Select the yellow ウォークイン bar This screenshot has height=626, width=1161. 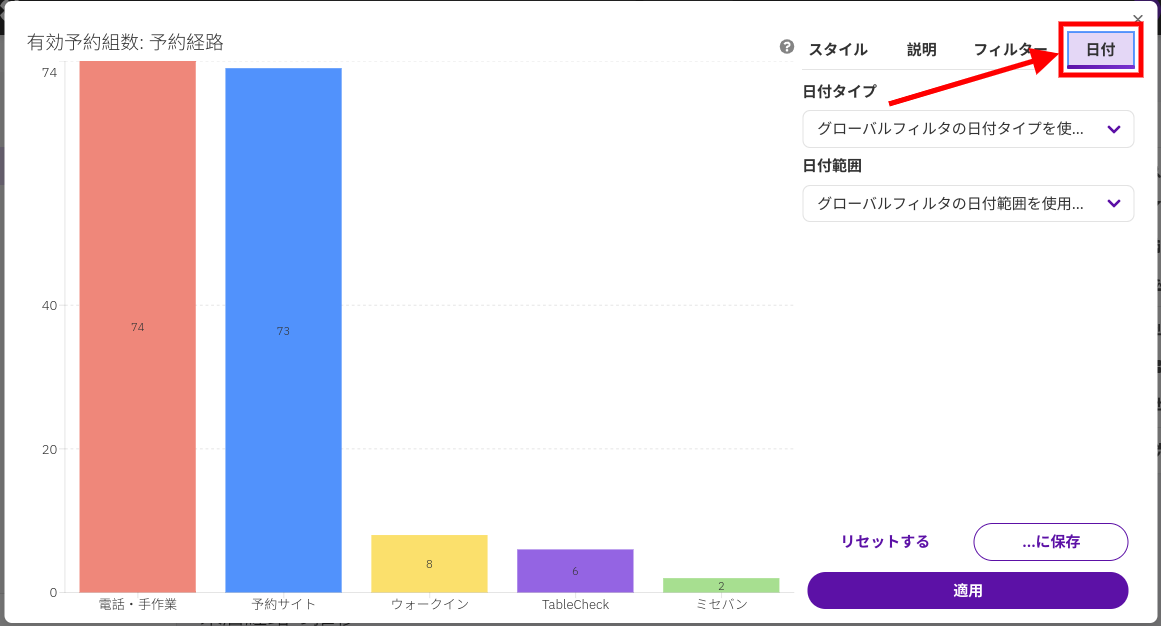tap(429, 563)
